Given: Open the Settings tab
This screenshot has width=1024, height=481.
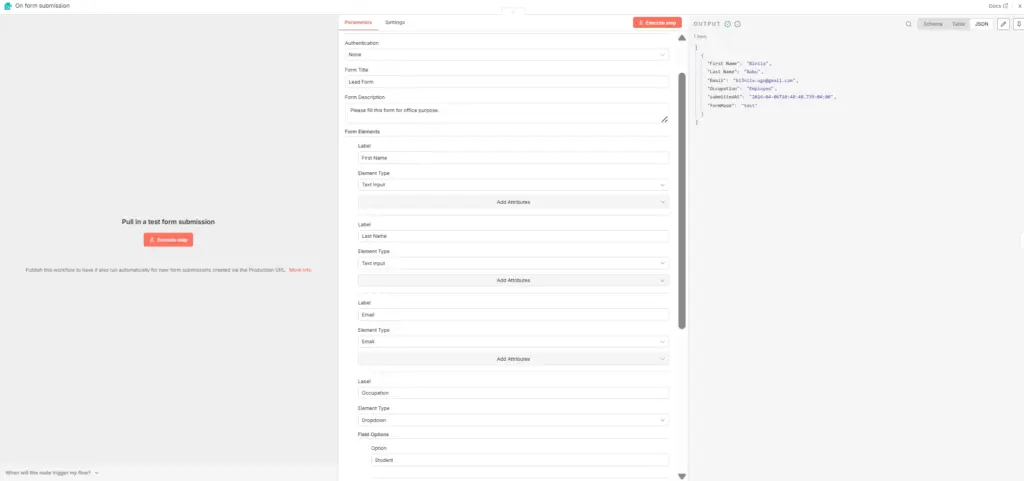Looking at the screenshot, I should [x=394, y=22].
